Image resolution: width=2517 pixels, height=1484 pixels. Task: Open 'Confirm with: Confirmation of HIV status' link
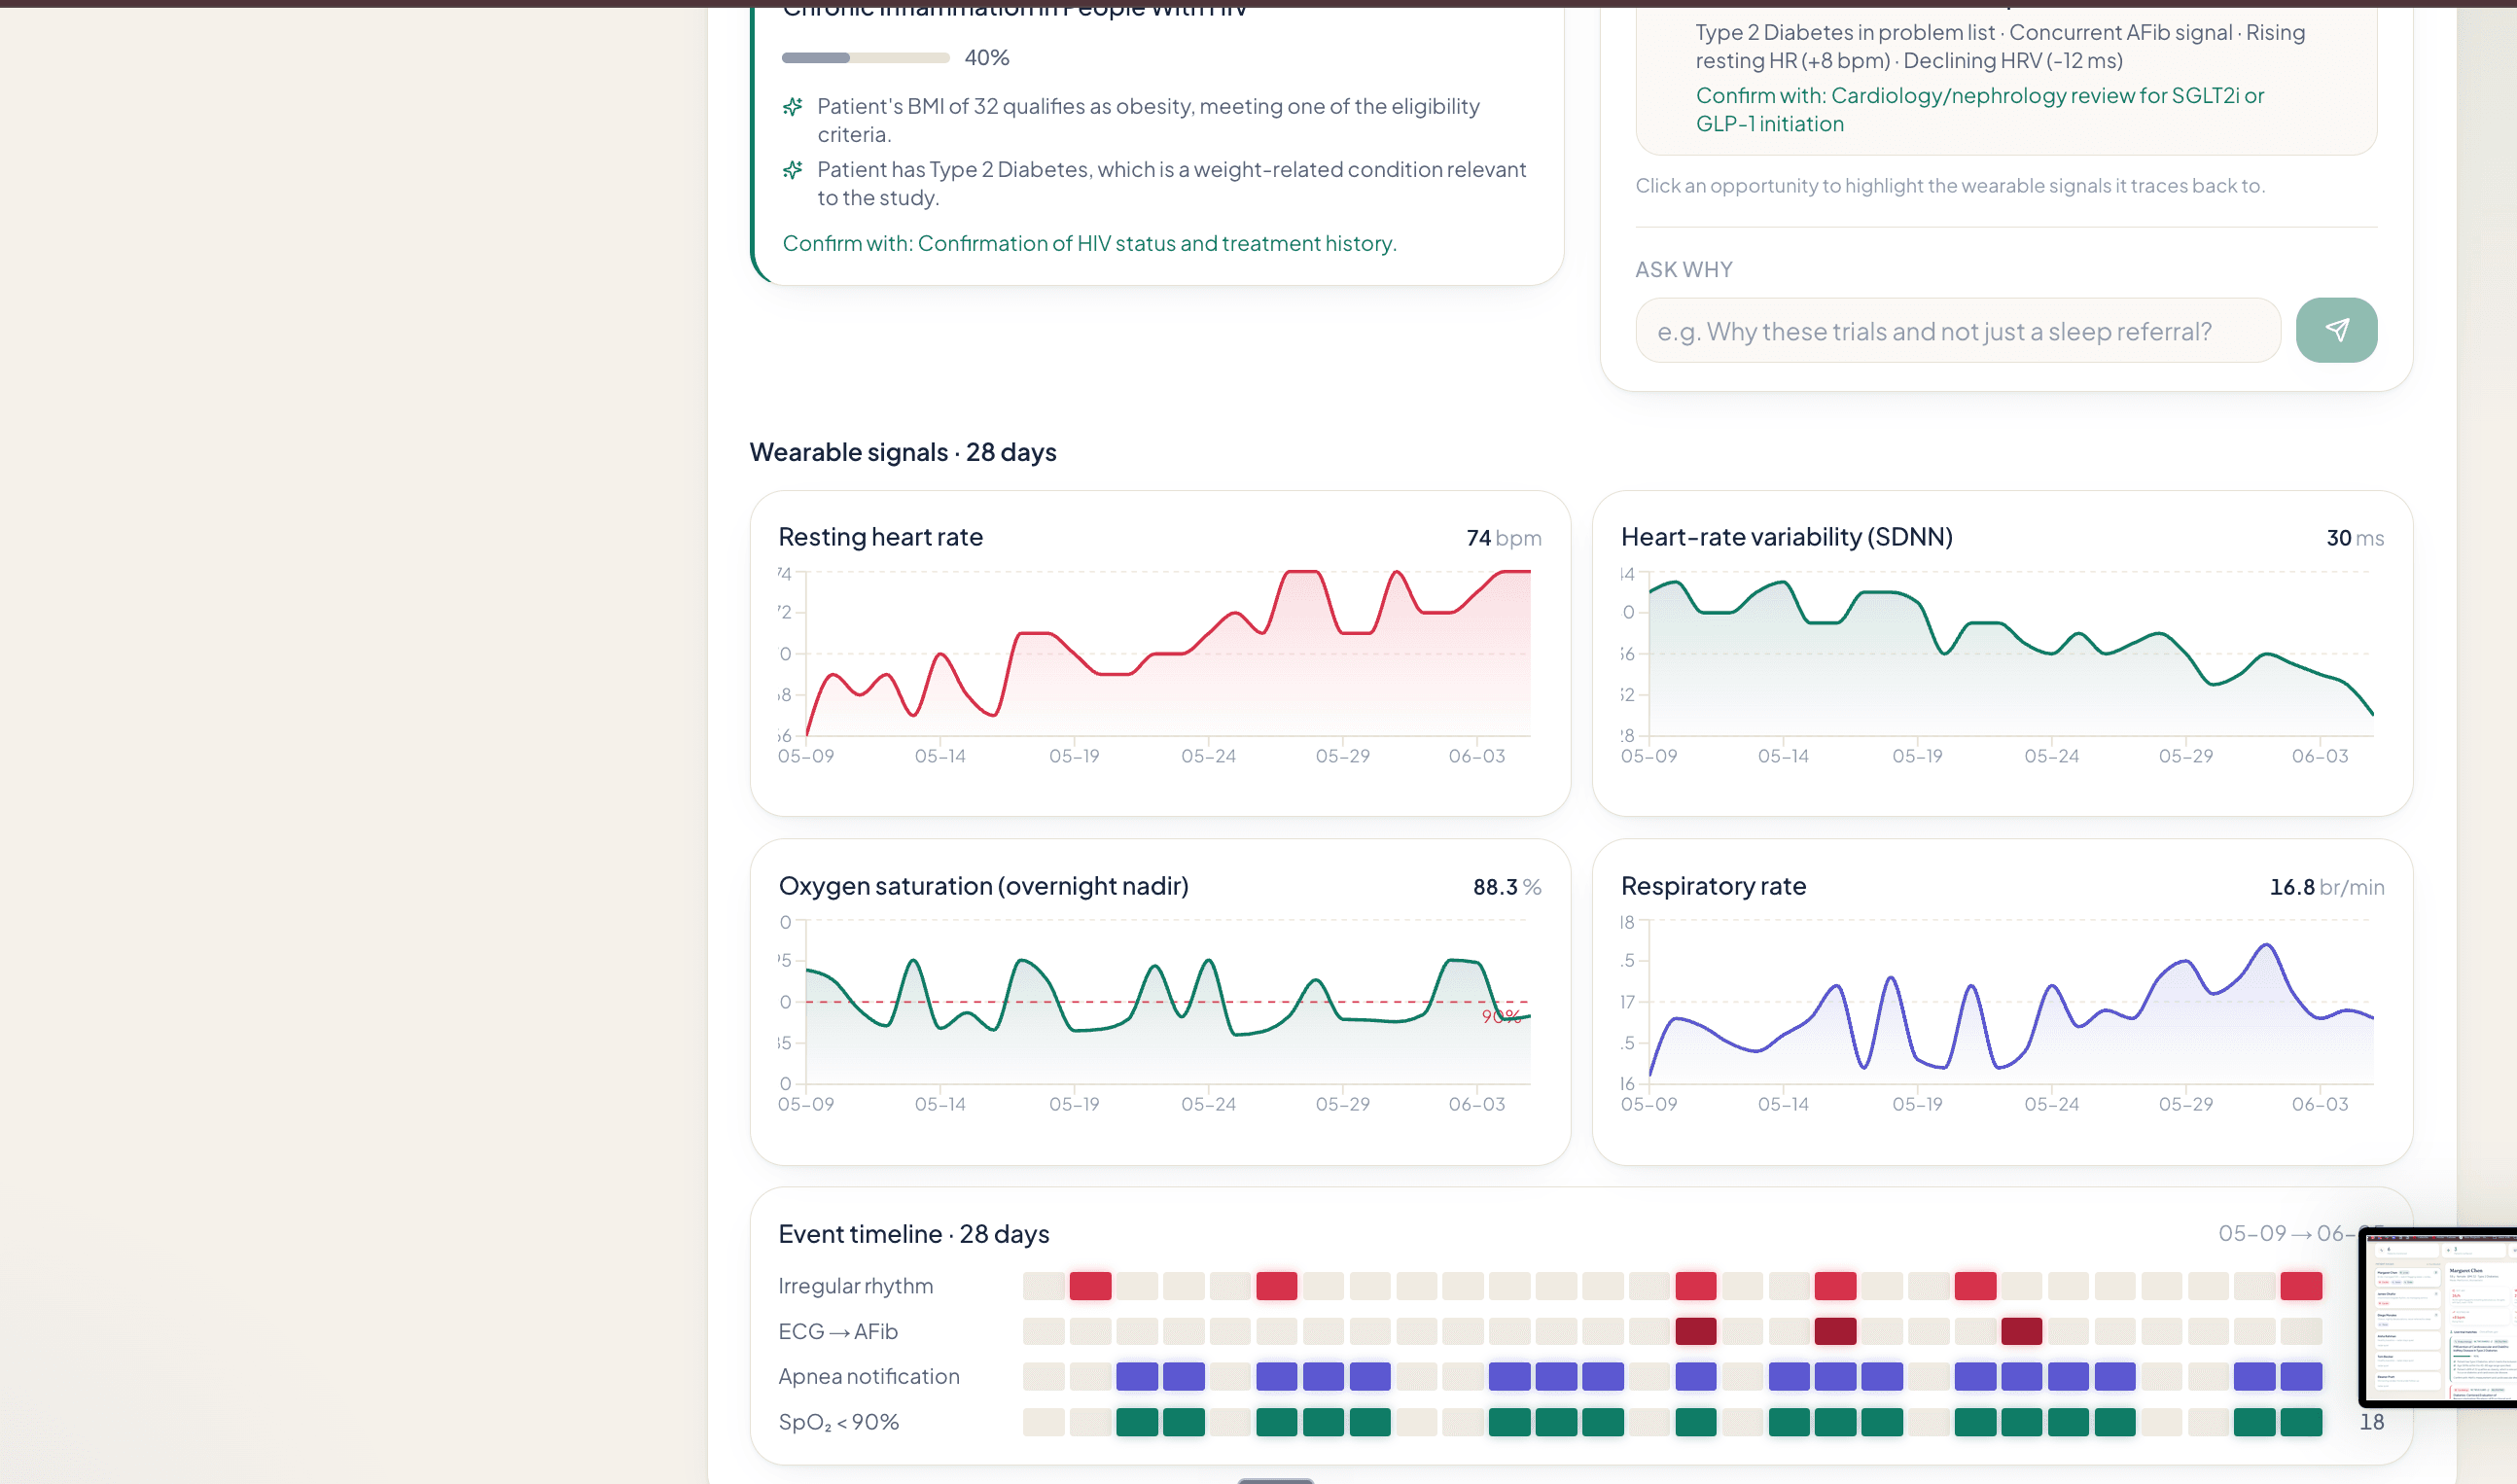[x=1089, y=243]
